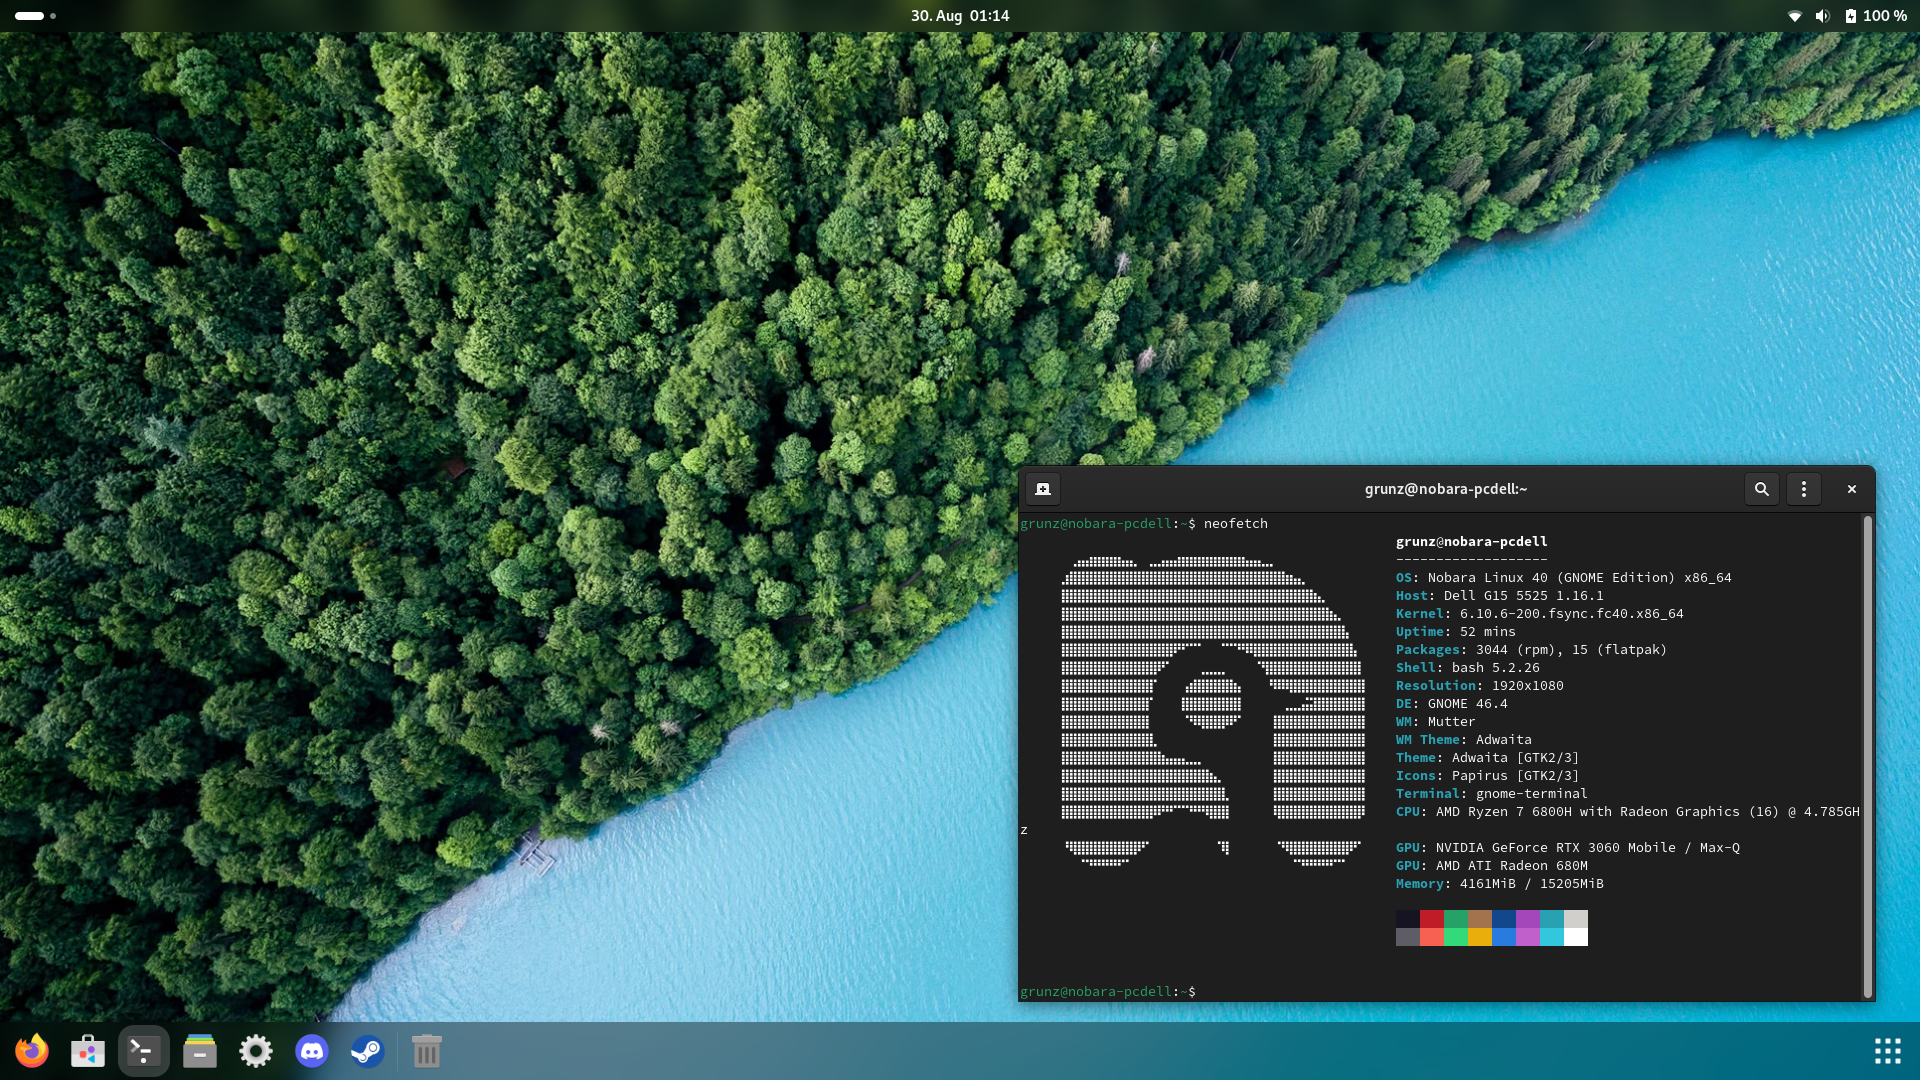Screen dimensions: 1920x1080
Task: Launch Steam from the dock
Action: [367, 1051]
